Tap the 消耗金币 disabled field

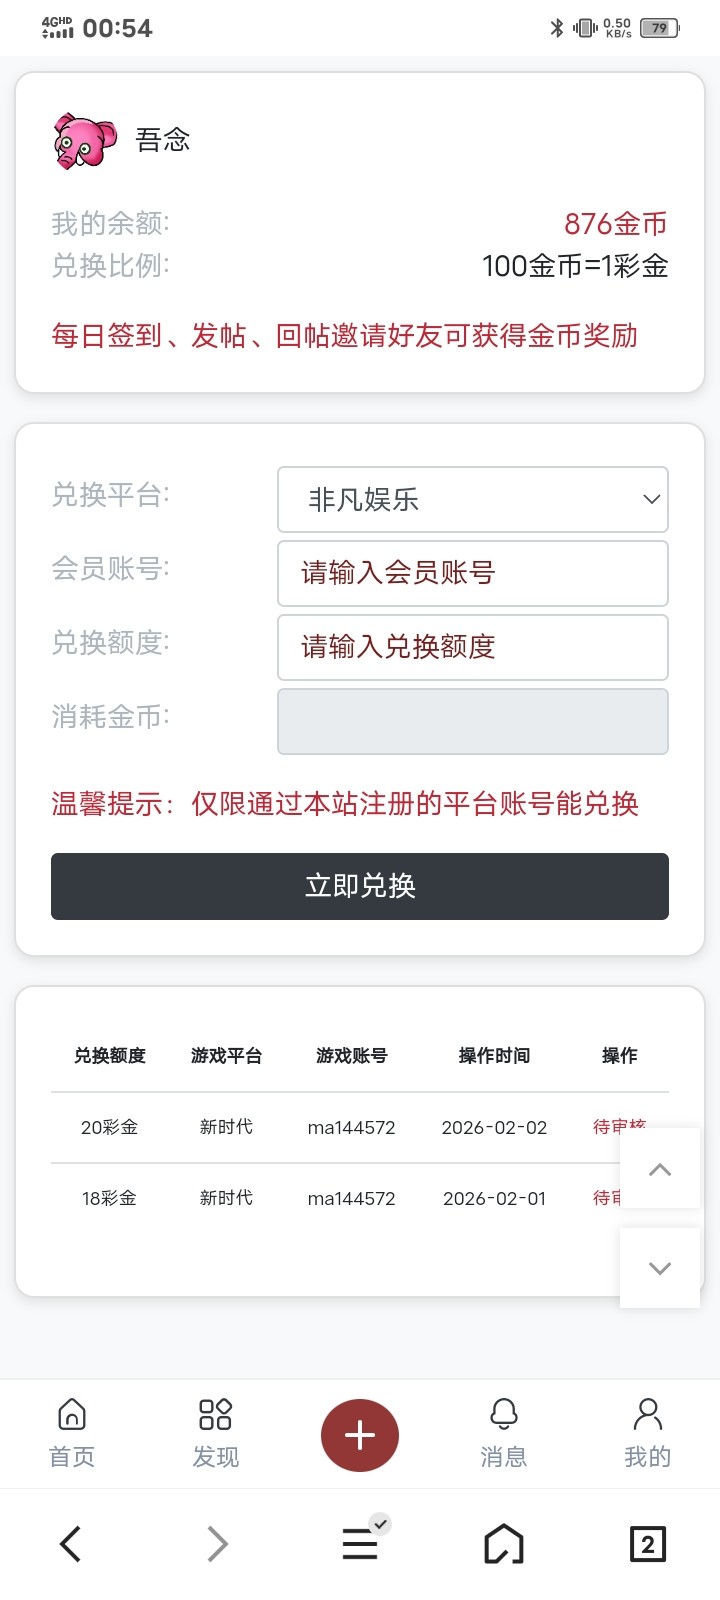click(472, 721)
